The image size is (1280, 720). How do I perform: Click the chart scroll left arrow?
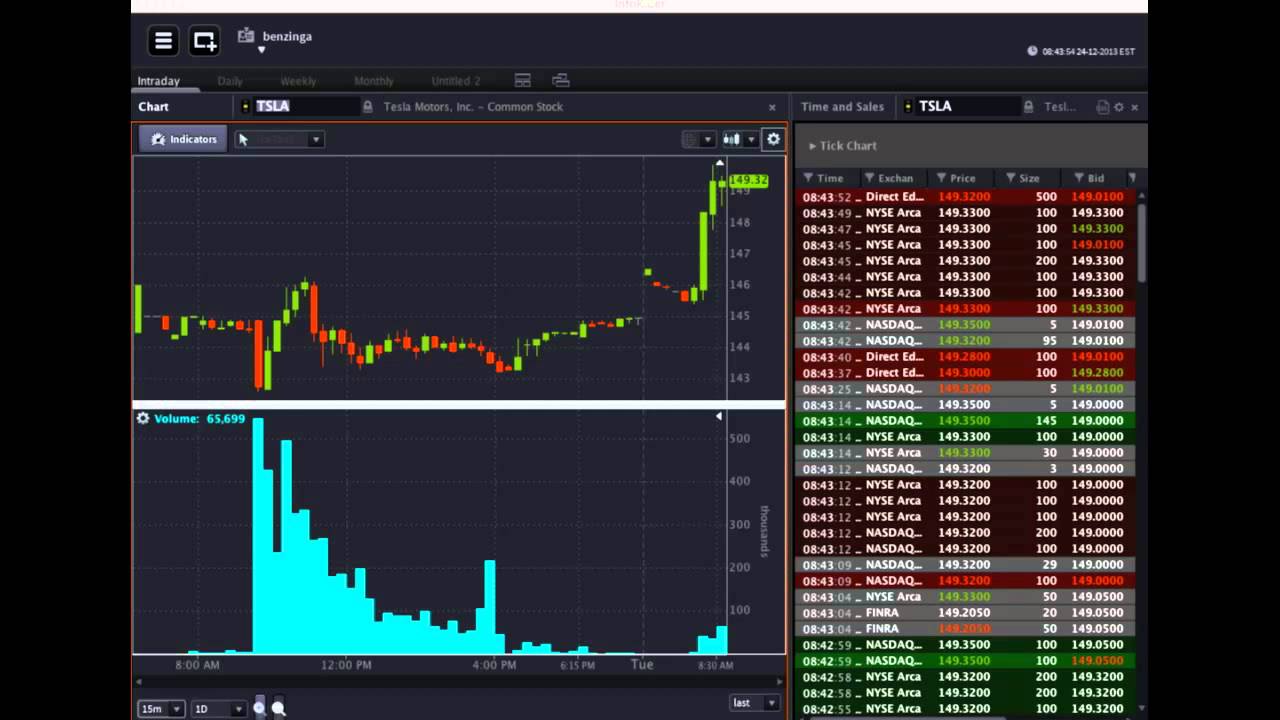pos(138,681)
